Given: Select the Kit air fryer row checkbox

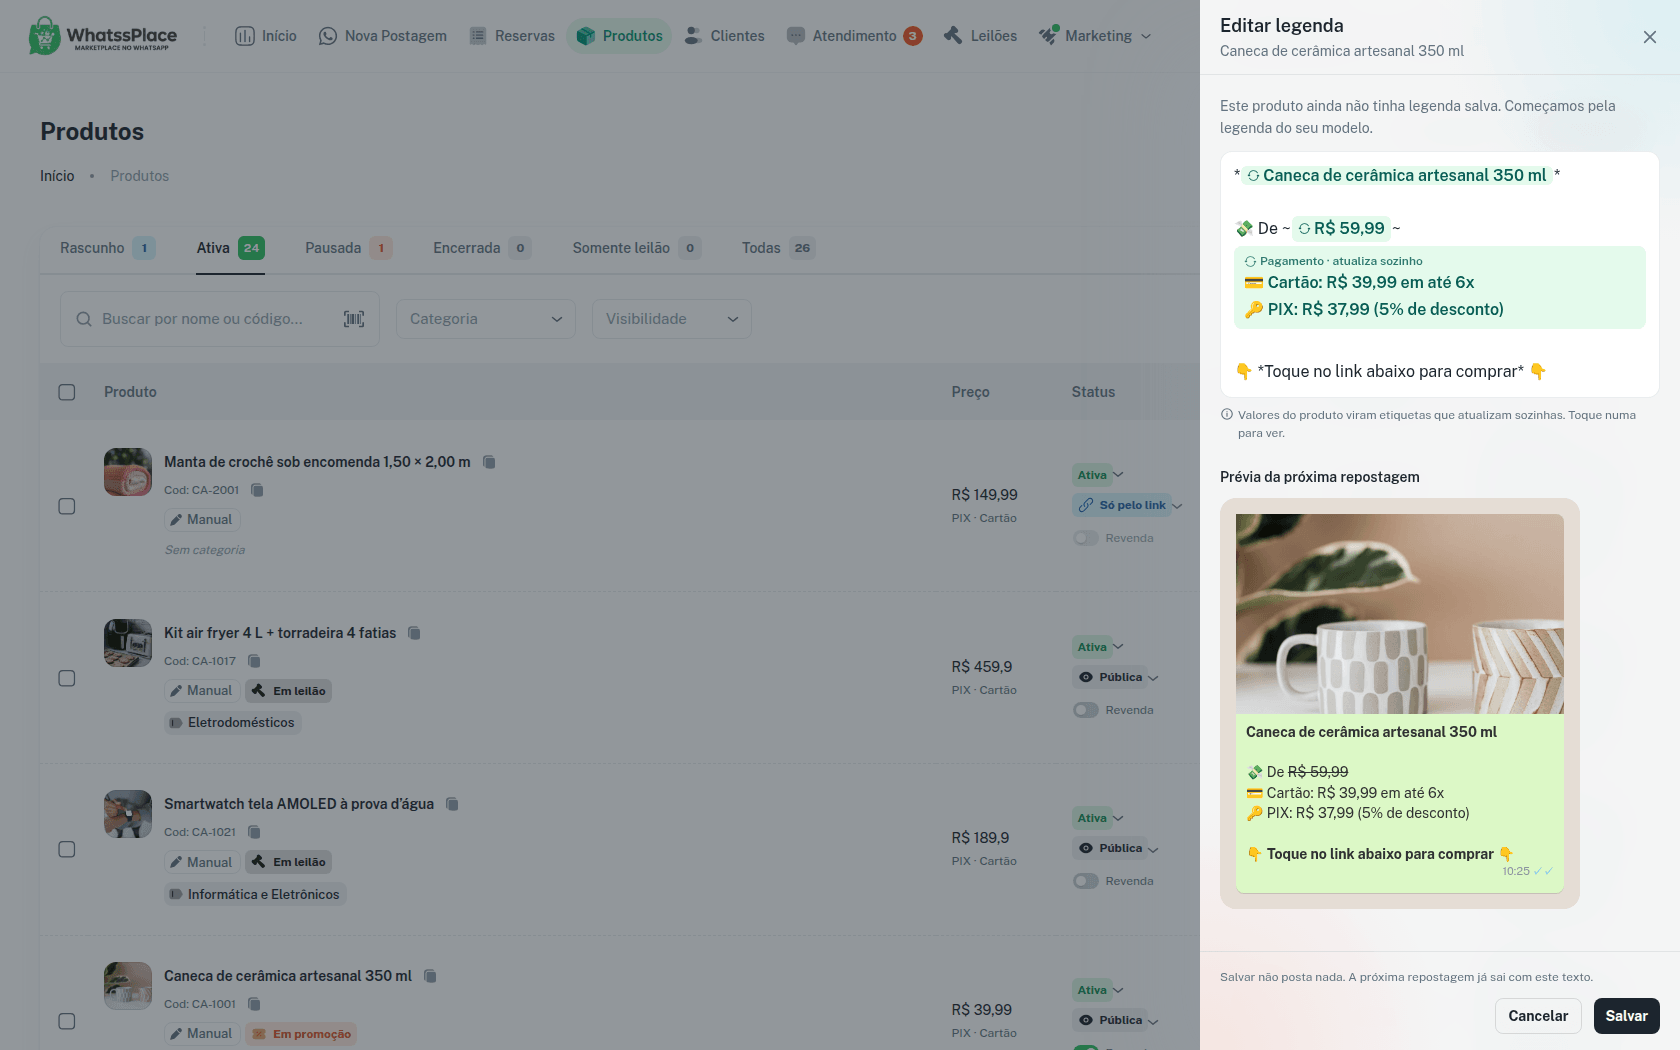Looking at the screenshot, I should click(67, 678).
